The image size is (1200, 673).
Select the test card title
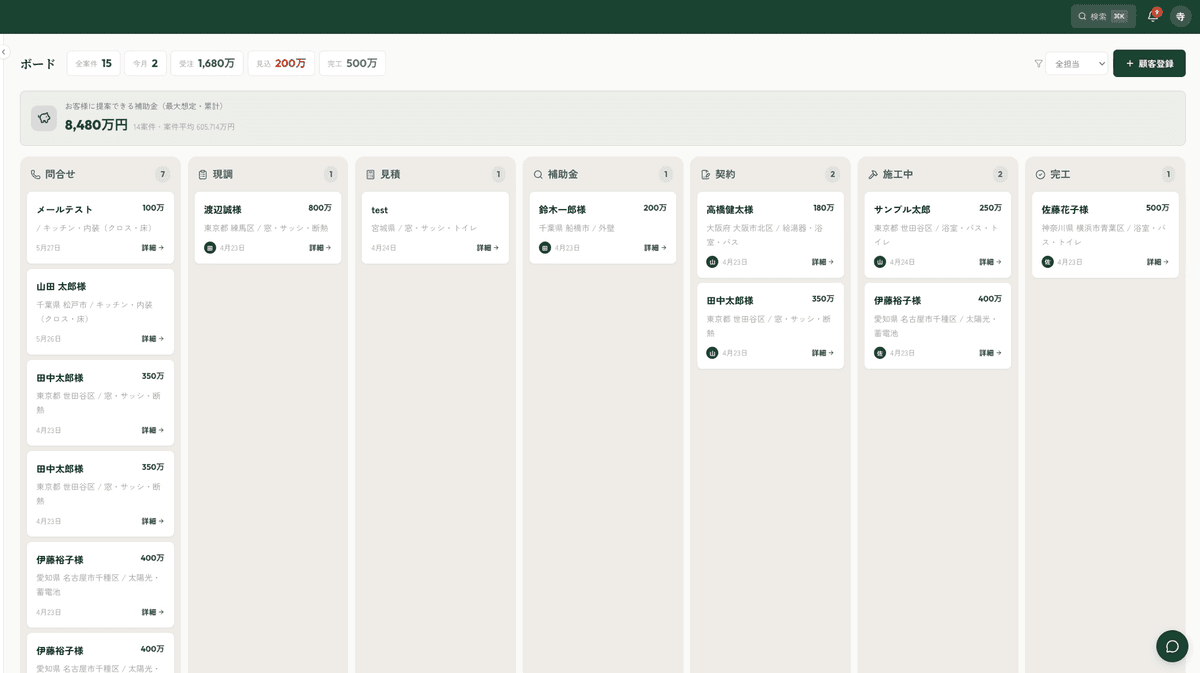[x=380, y=210]
